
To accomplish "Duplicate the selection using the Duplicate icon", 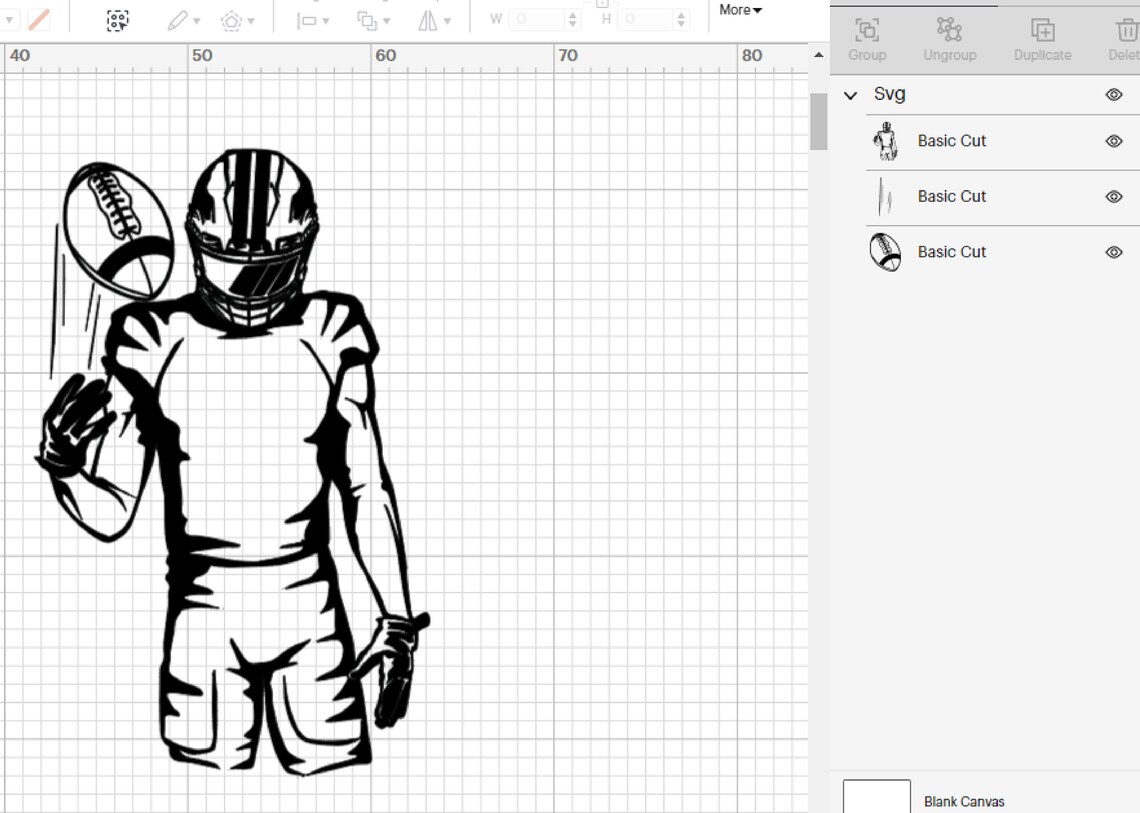I will [x=1041, y=31].
